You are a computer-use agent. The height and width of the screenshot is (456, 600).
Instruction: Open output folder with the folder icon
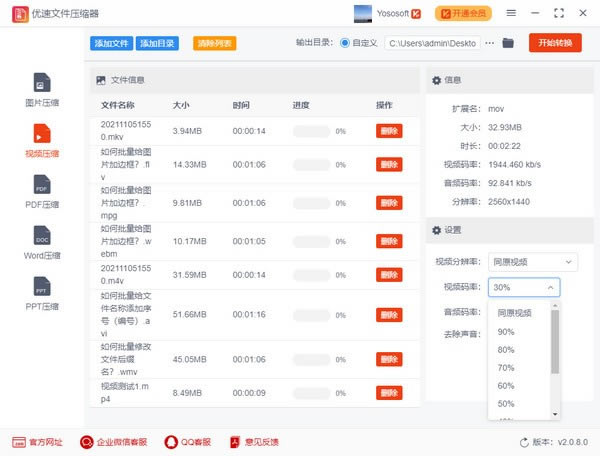point(508,43)
